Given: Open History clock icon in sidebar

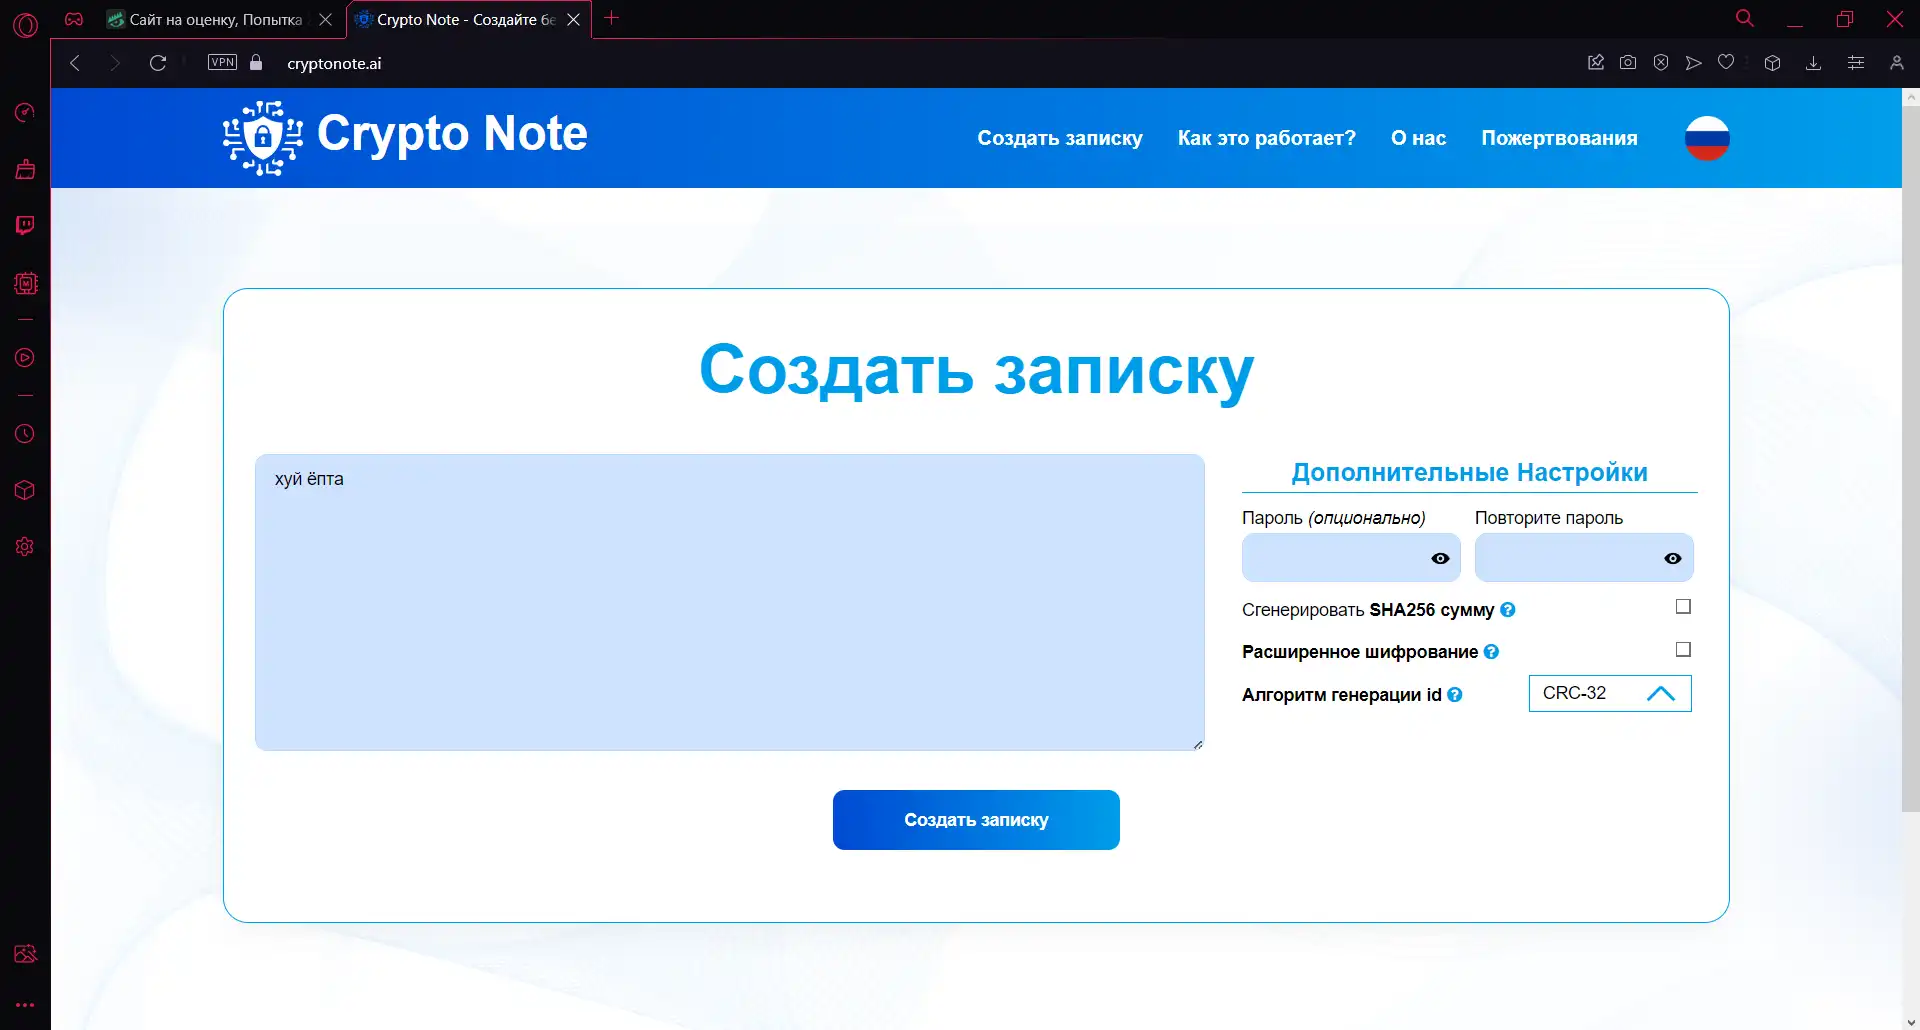Looking at the screenshot, I should click(25, 434).
